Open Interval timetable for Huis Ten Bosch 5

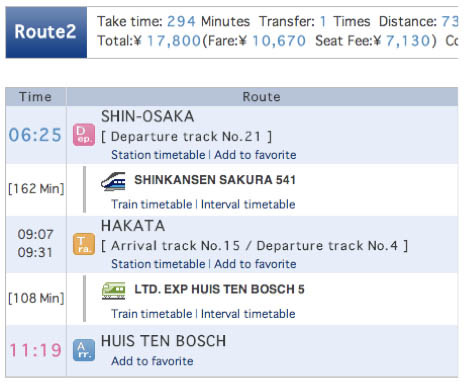coord(248,314)
